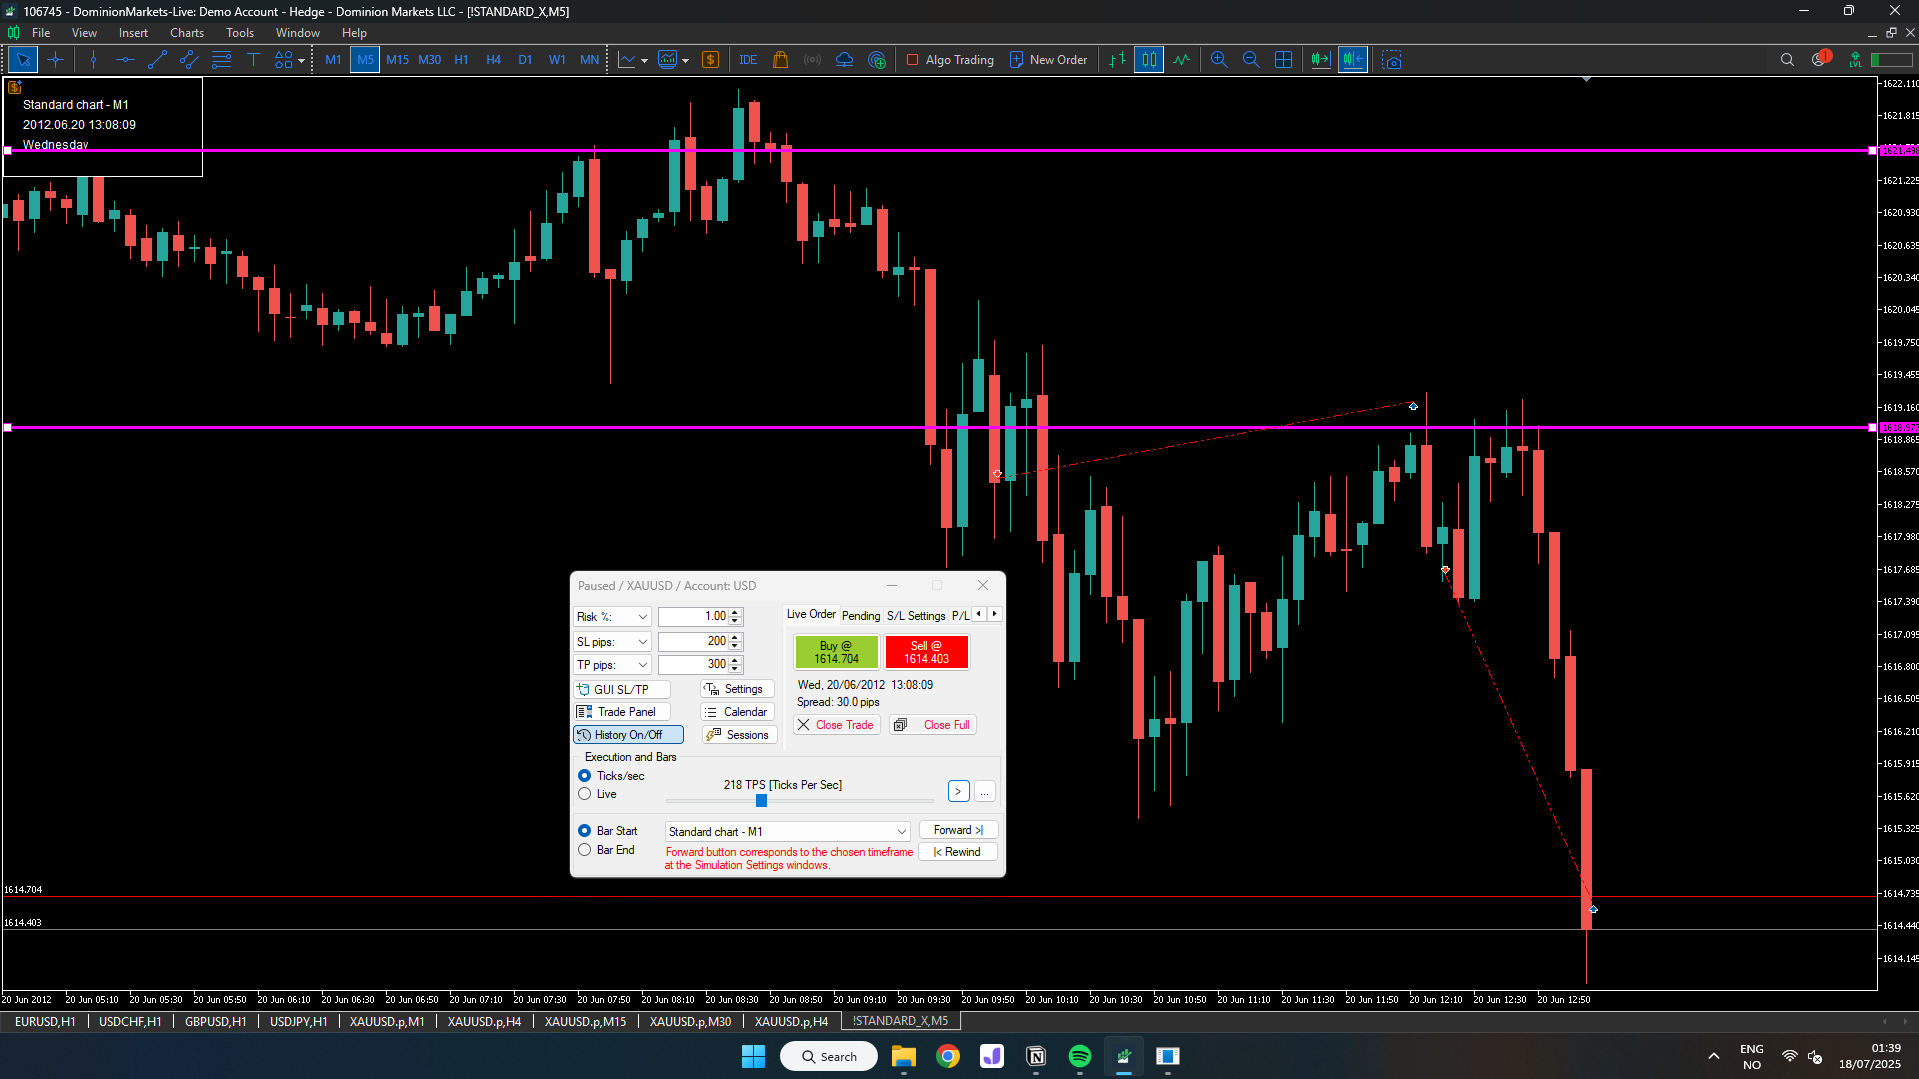The image size is (1919, 1079).
Task: Zoom in on the chart
Action: coord(1219,60)
